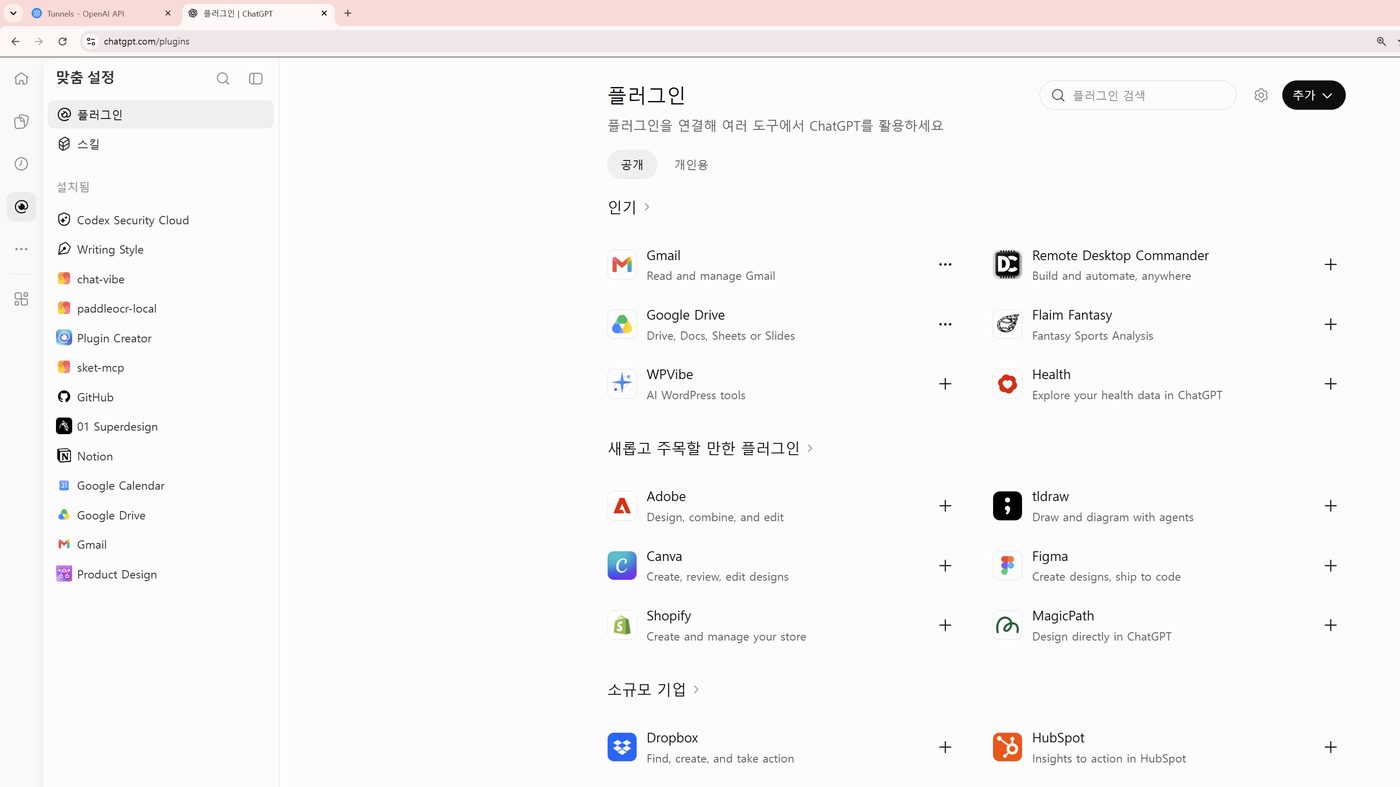Open the history clock icon in rail

coord(21,164)
